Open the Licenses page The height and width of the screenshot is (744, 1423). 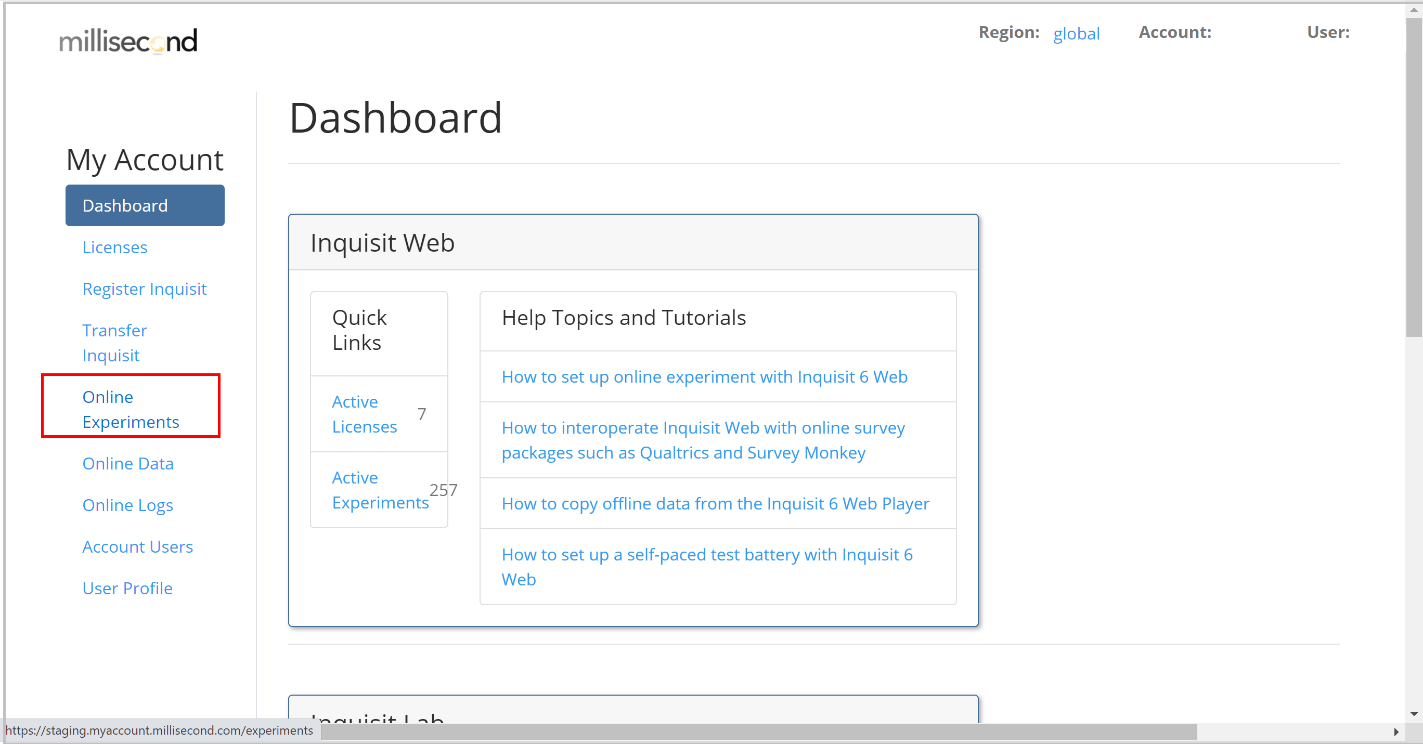pyautogui.click(x=115, y=247)
